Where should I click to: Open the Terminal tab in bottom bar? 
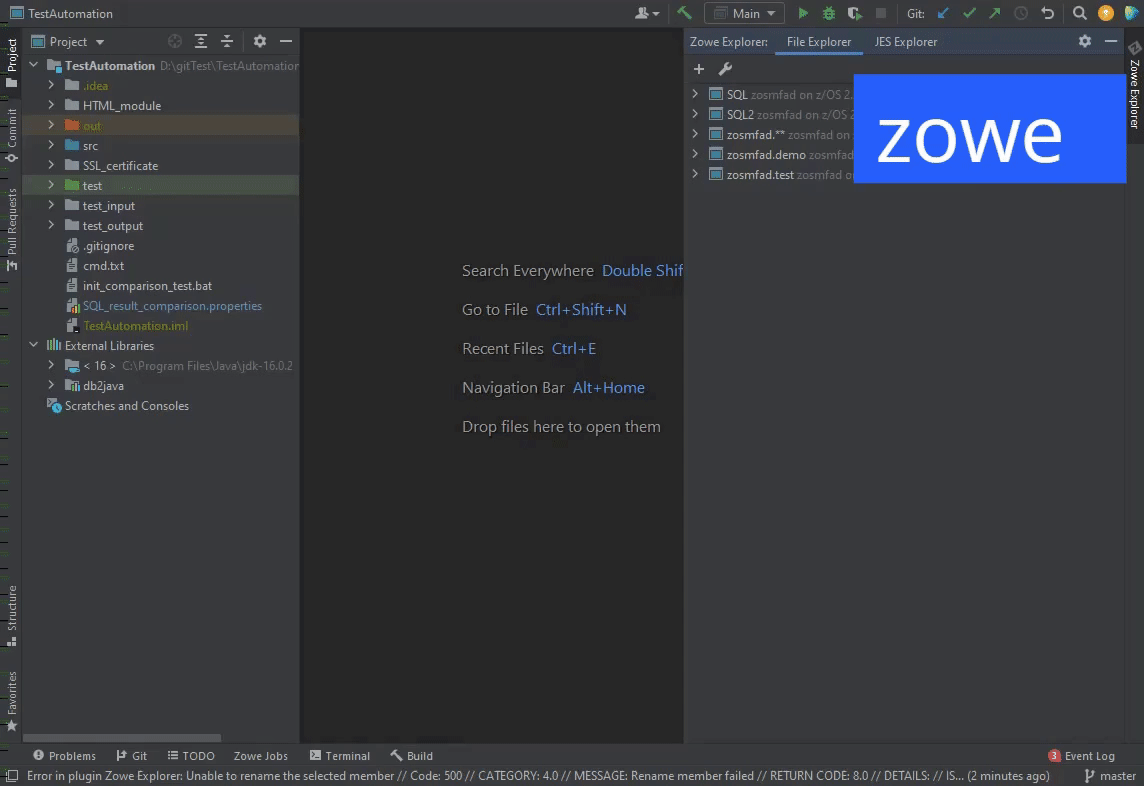point(339,756)
